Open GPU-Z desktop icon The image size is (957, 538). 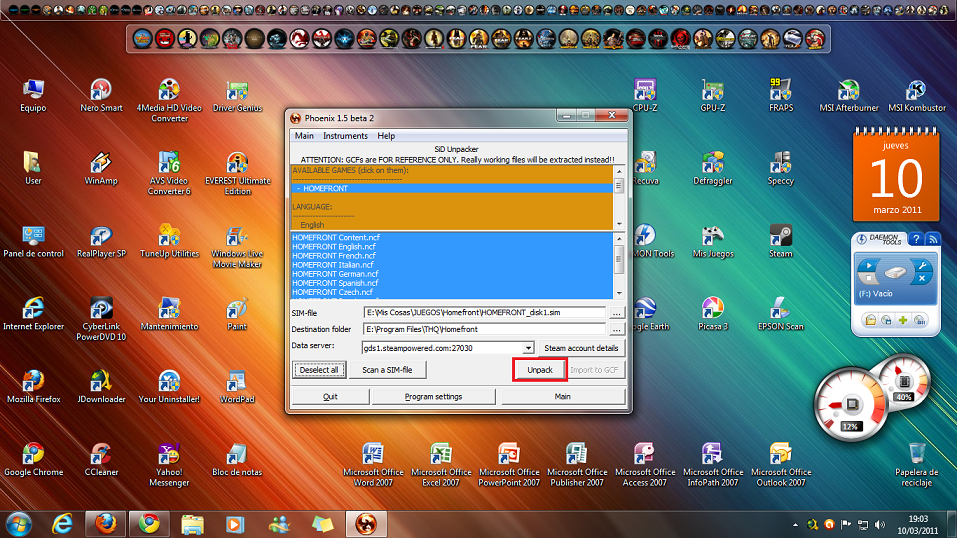click(x=713, y=95)
